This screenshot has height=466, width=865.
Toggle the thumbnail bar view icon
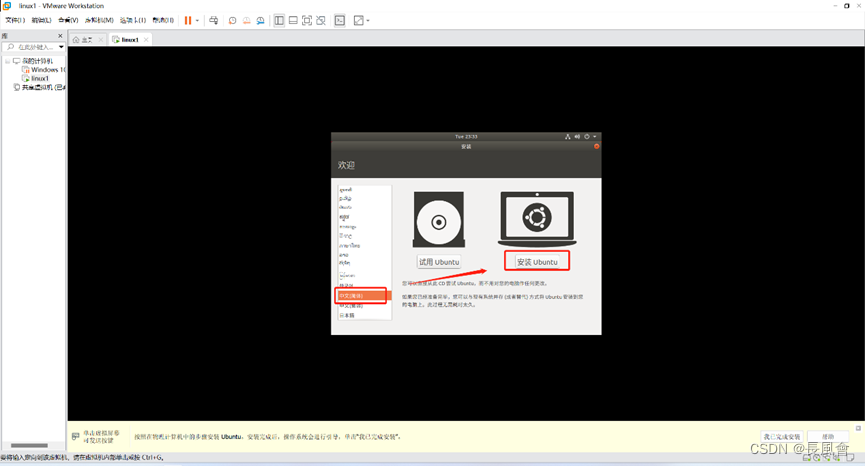click(293, 20)
